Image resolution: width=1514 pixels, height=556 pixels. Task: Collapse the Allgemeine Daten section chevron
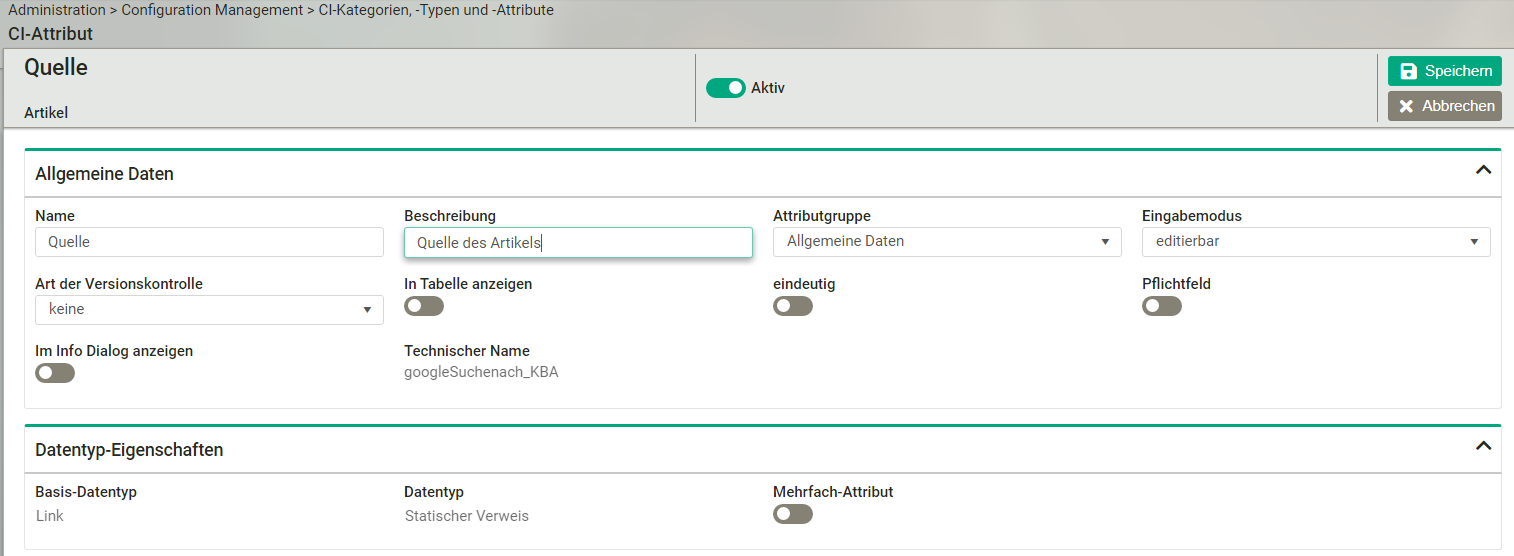[1483, 170]
